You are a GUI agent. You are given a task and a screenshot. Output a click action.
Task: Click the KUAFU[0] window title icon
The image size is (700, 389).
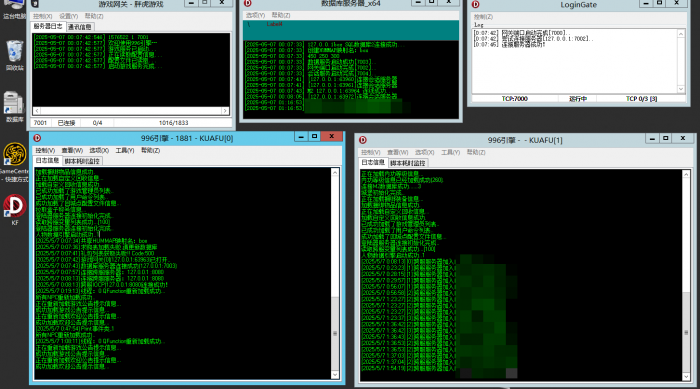tap(38, 138)
